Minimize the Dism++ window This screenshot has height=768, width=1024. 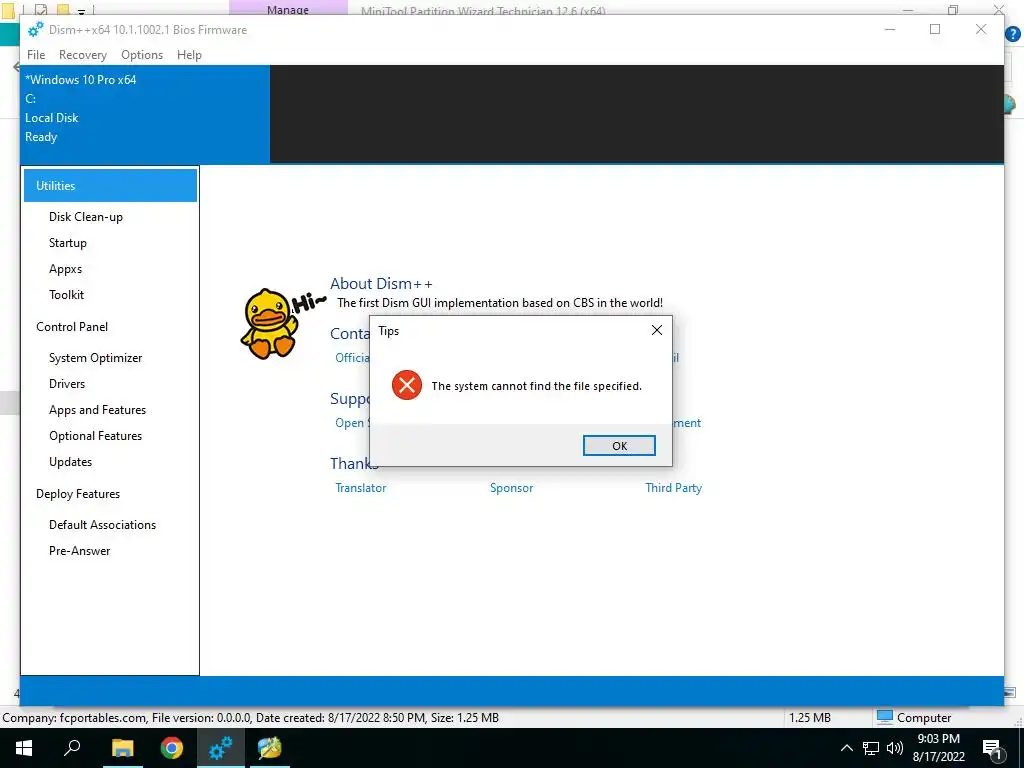pyautogui.click(x=889, y=29)
